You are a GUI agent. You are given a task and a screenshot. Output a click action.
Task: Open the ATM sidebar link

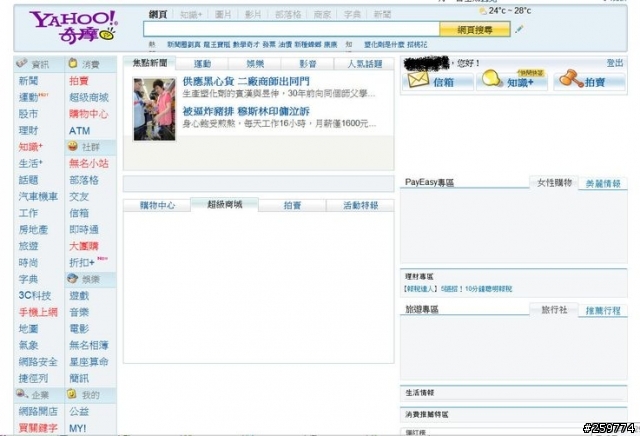(80, 131)
